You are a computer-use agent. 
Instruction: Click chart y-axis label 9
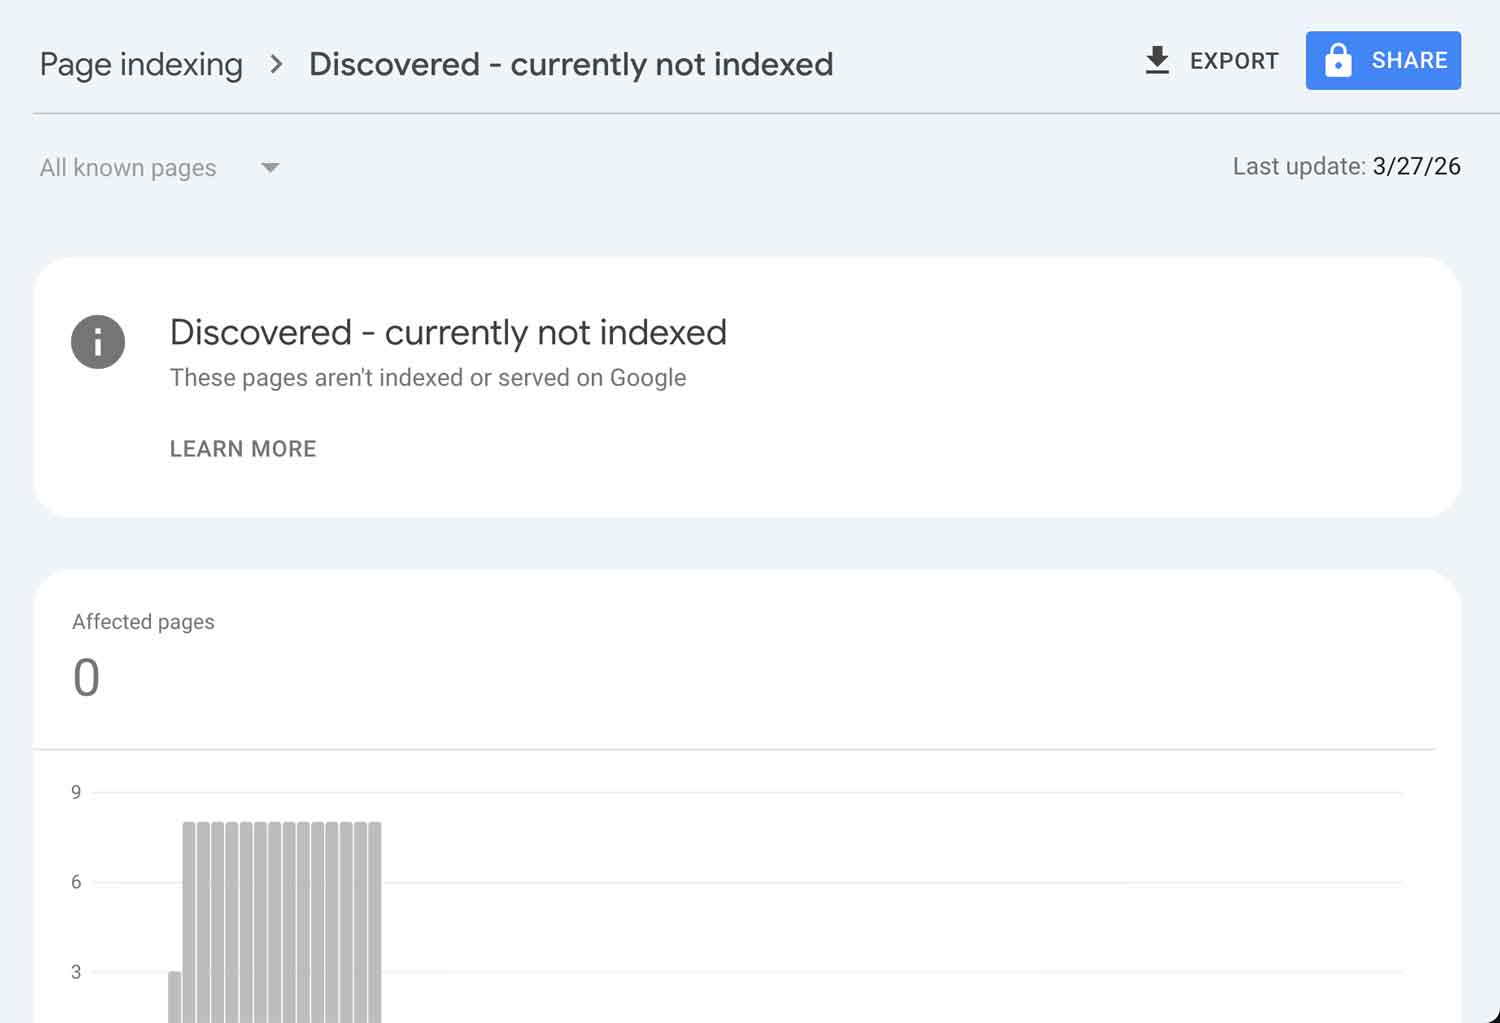[76, 792]
